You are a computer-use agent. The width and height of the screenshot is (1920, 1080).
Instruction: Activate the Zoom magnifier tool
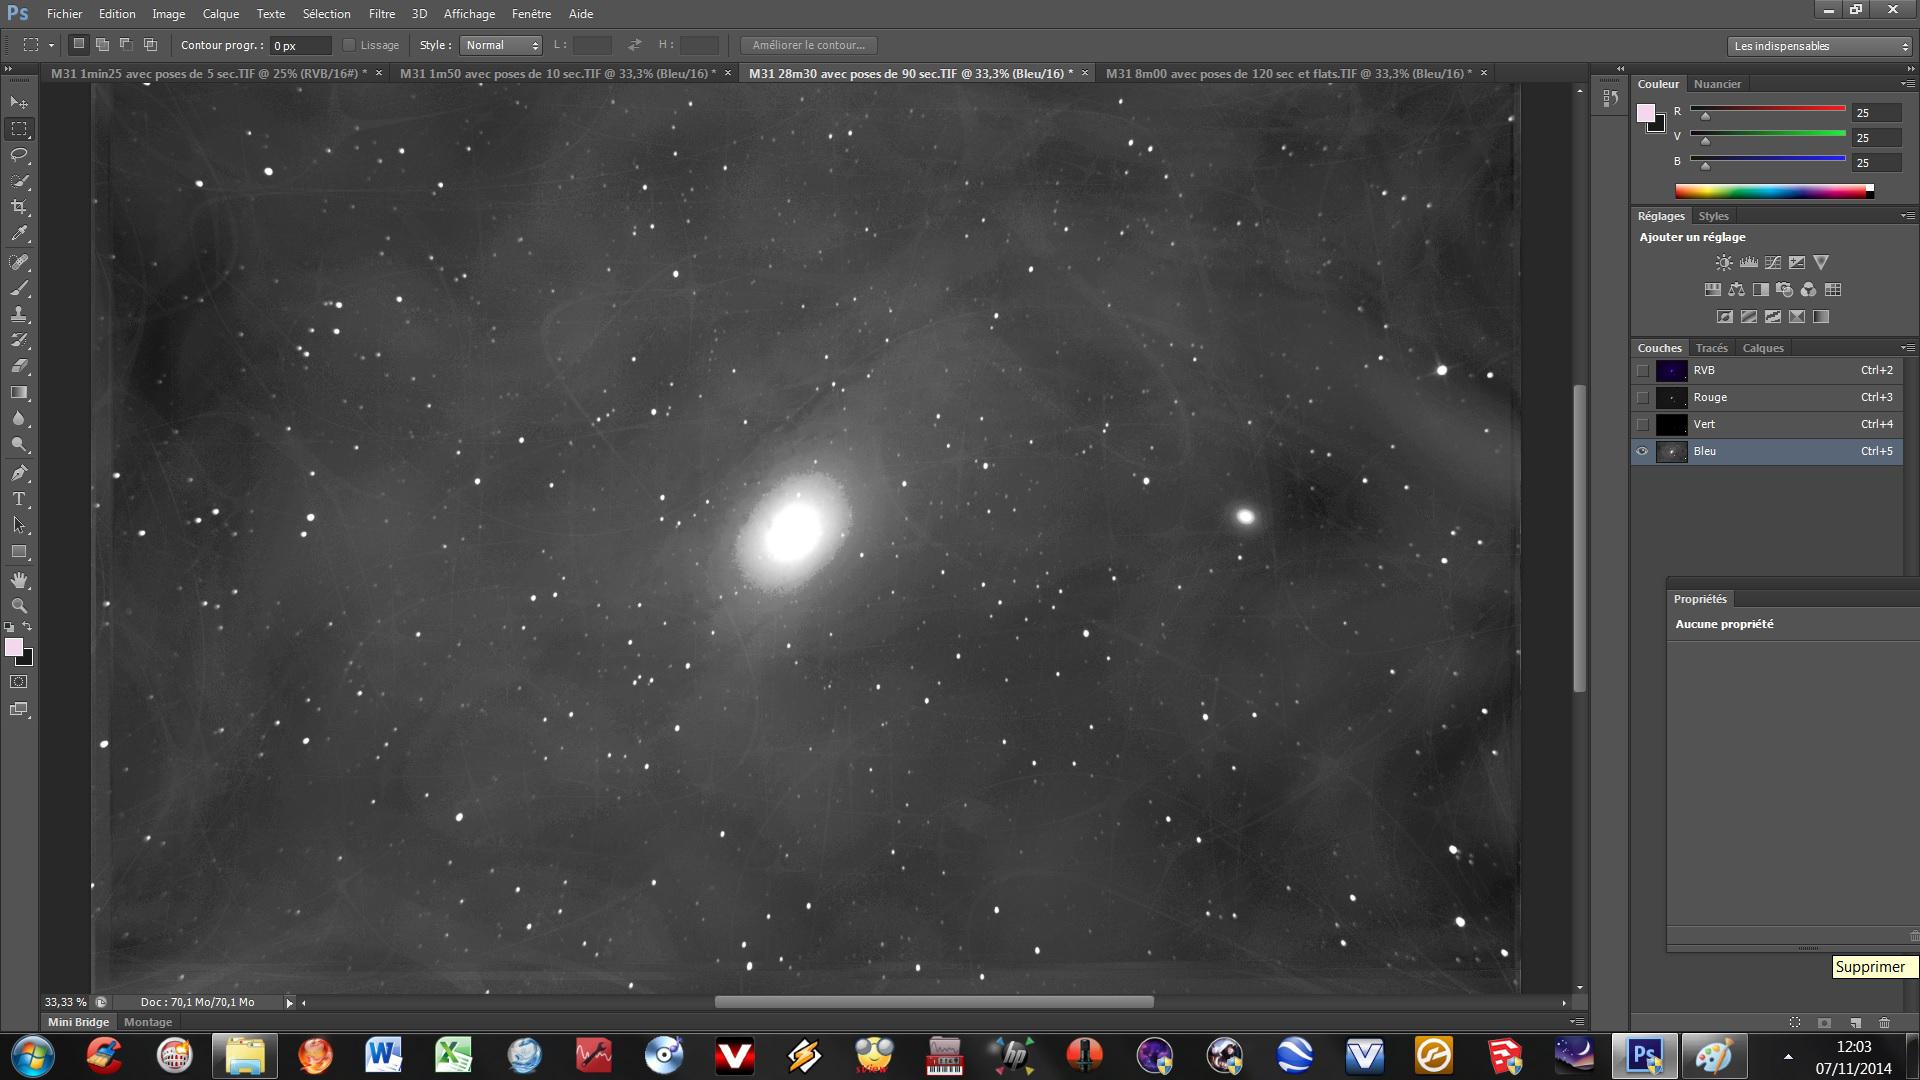click(x=19, y=606)
